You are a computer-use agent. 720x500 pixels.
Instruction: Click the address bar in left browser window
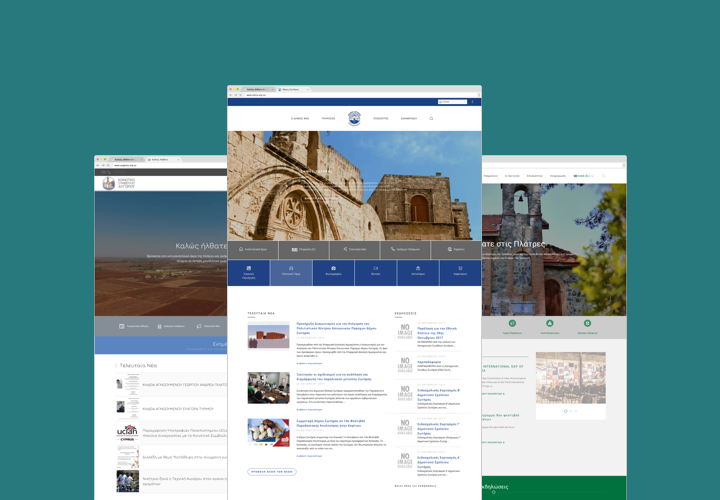[x=170, y=165]
